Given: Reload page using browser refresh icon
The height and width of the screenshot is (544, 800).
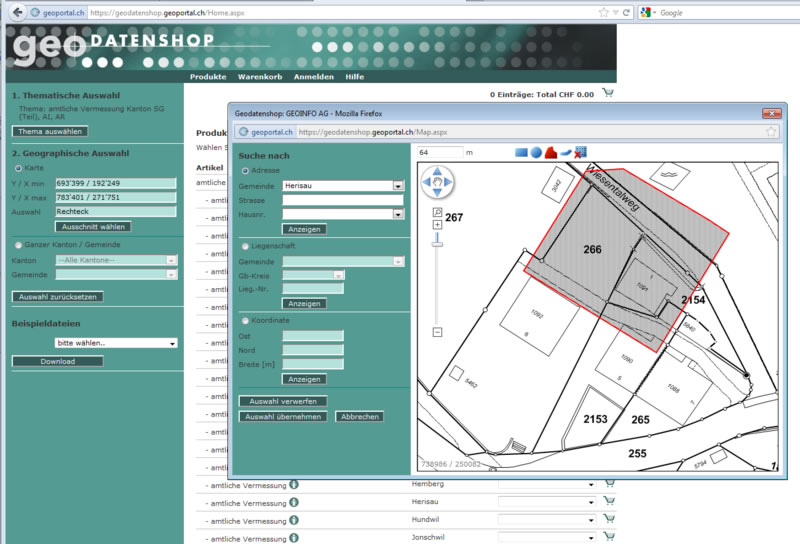Looking at the screenshot, I should point(626,12).
